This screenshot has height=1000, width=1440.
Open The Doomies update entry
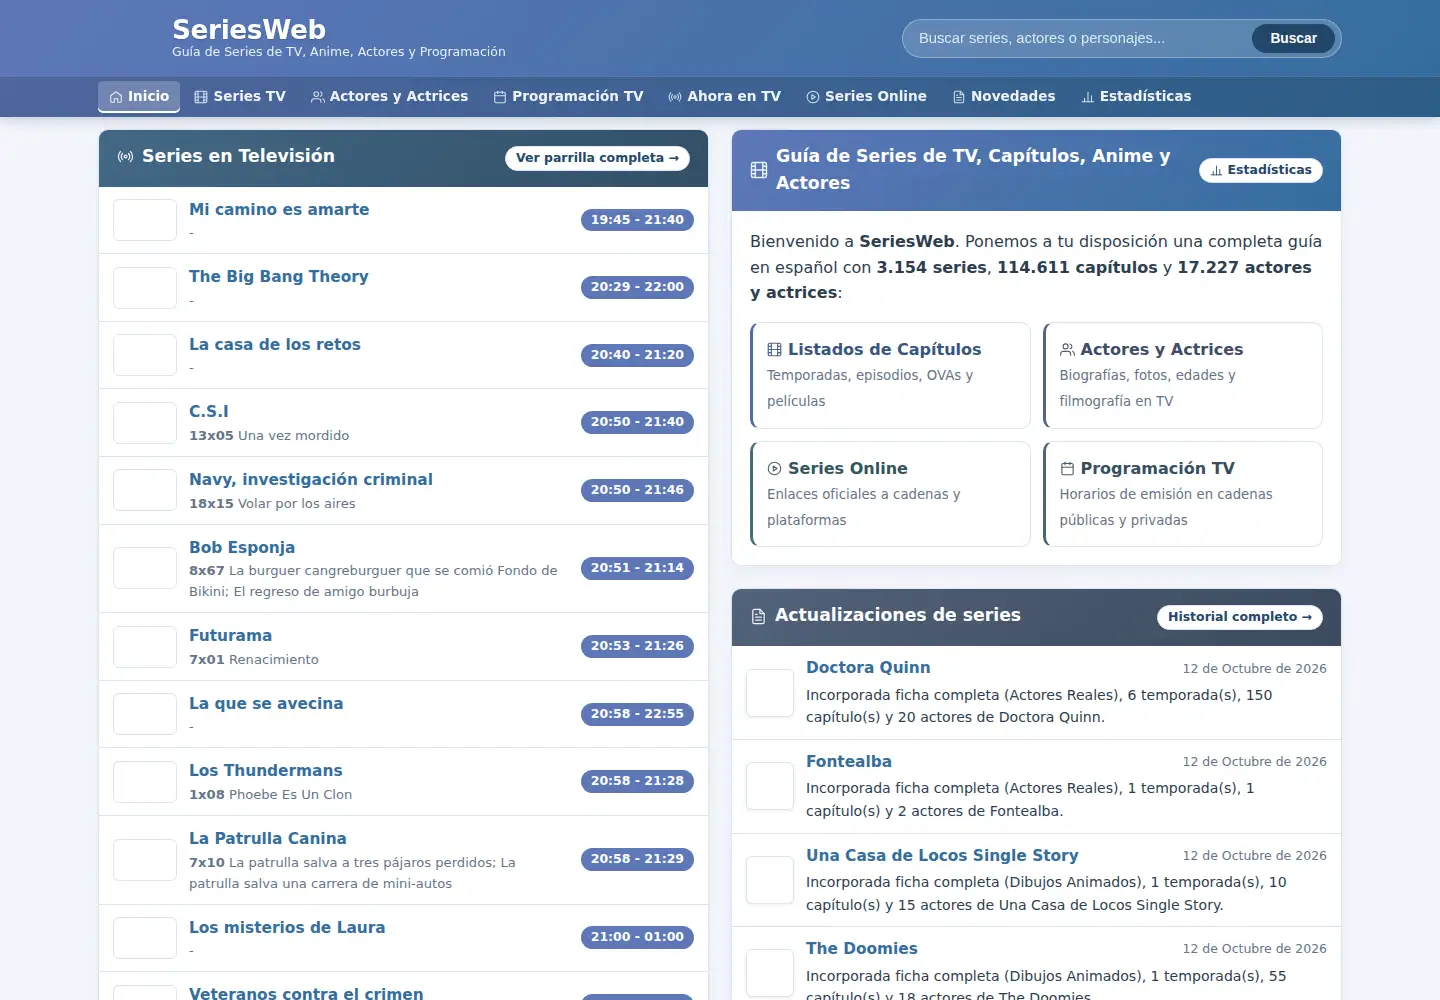click(x=862, y=949)
